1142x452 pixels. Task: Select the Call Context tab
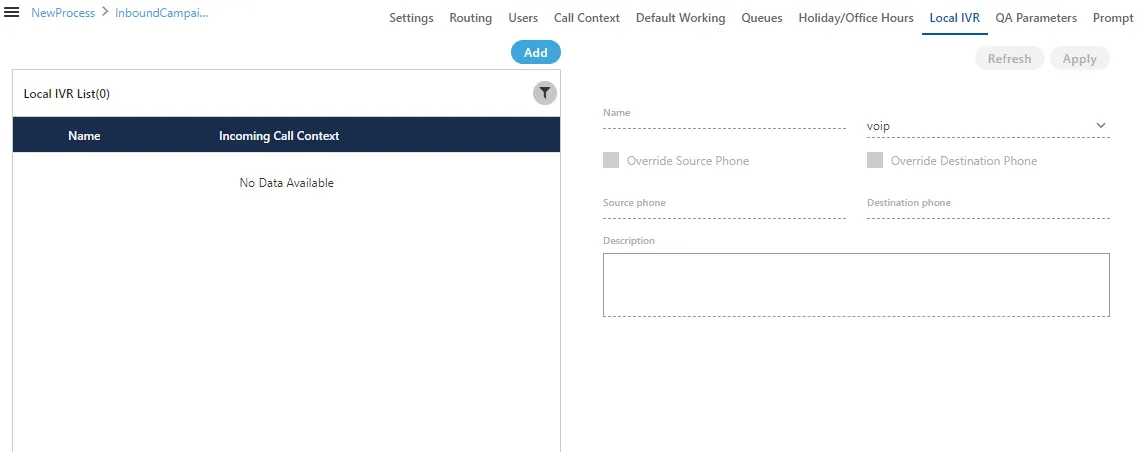587,18
